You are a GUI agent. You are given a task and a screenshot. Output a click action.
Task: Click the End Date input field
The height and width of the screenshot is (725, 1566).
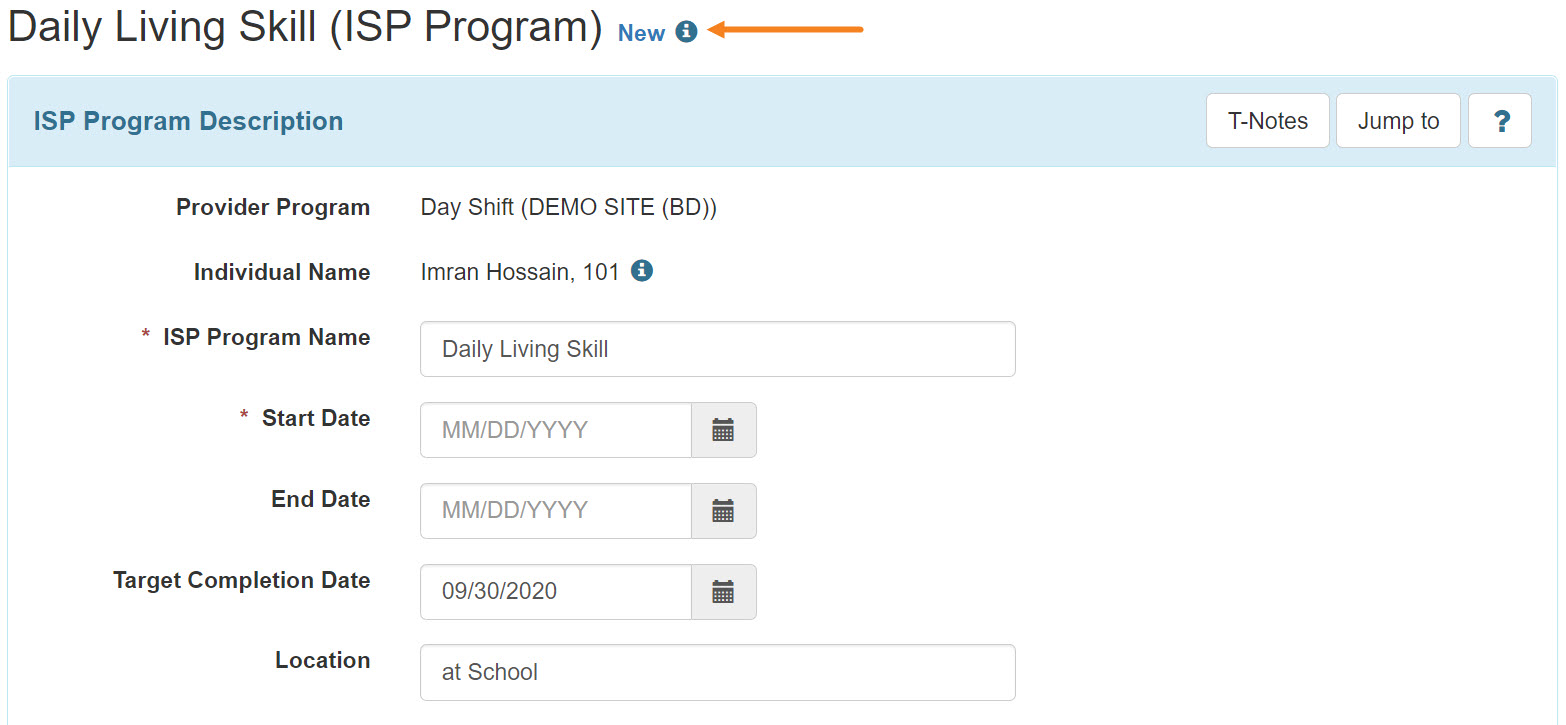[555, 511]
